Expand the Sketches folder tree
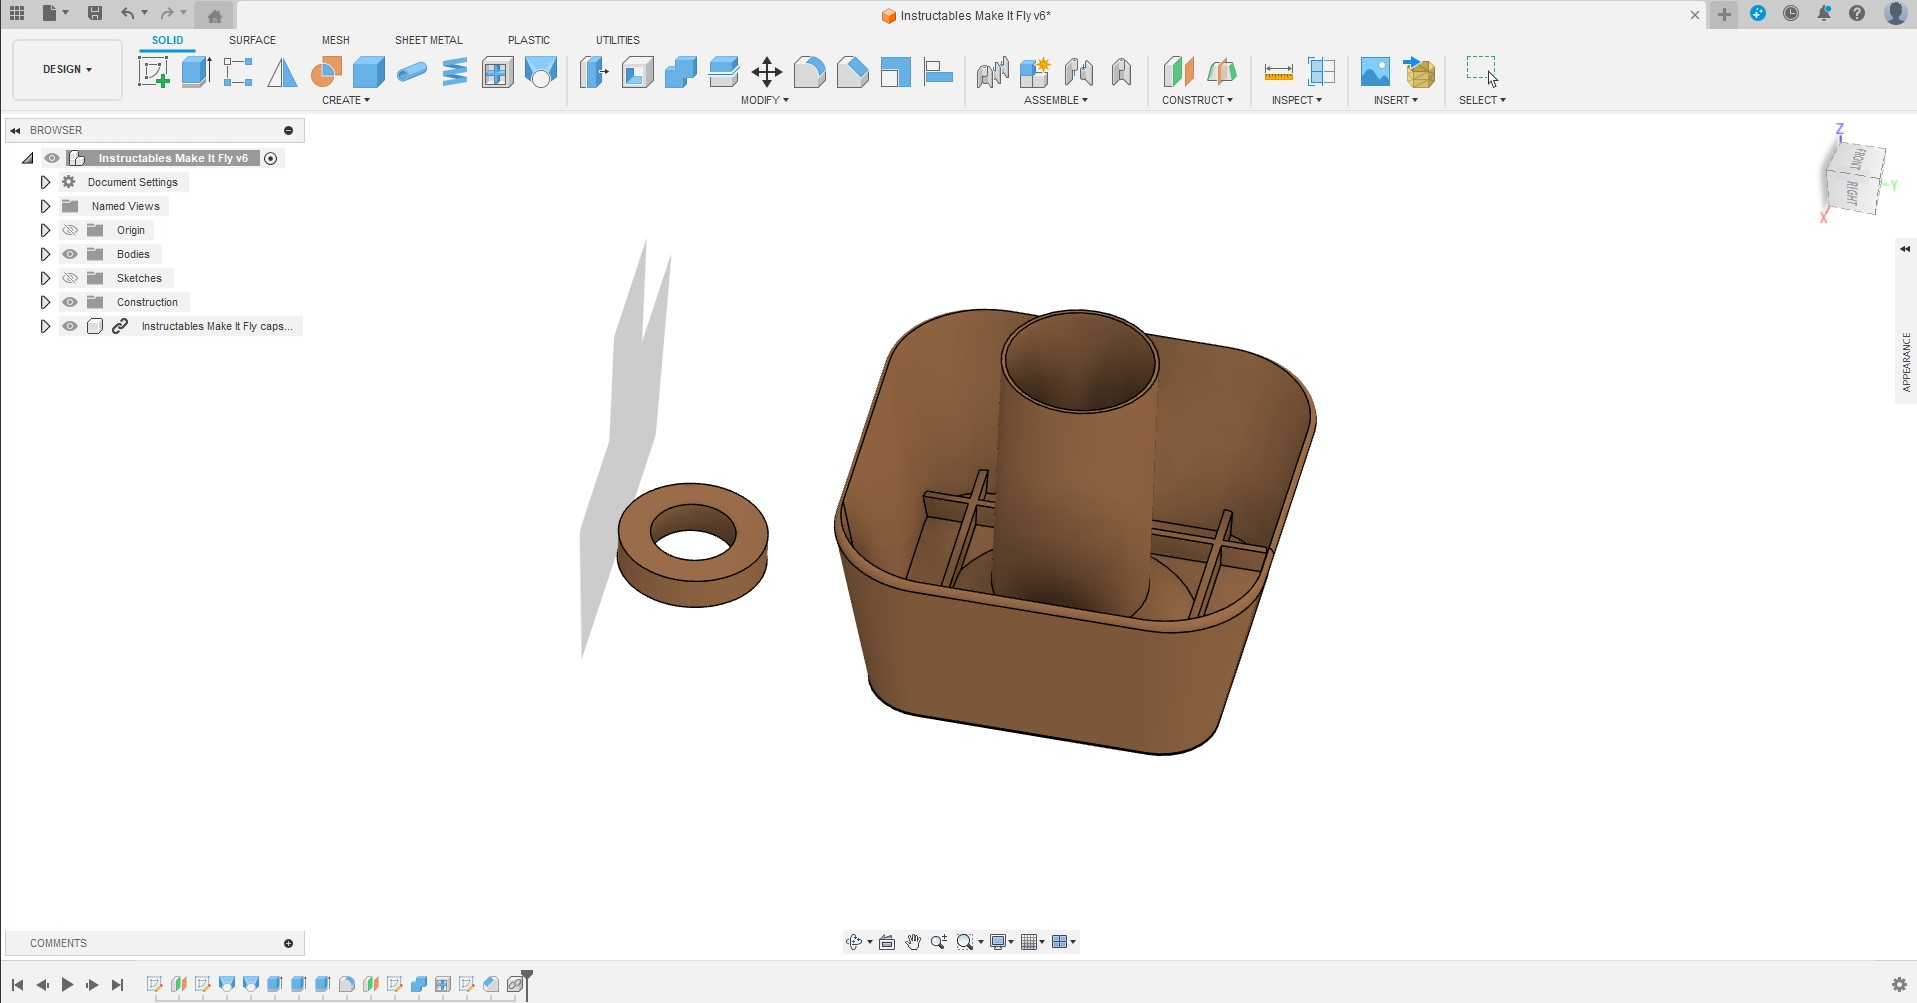The width and height of the screenshot is (1917, 1003). coord(45,278)
